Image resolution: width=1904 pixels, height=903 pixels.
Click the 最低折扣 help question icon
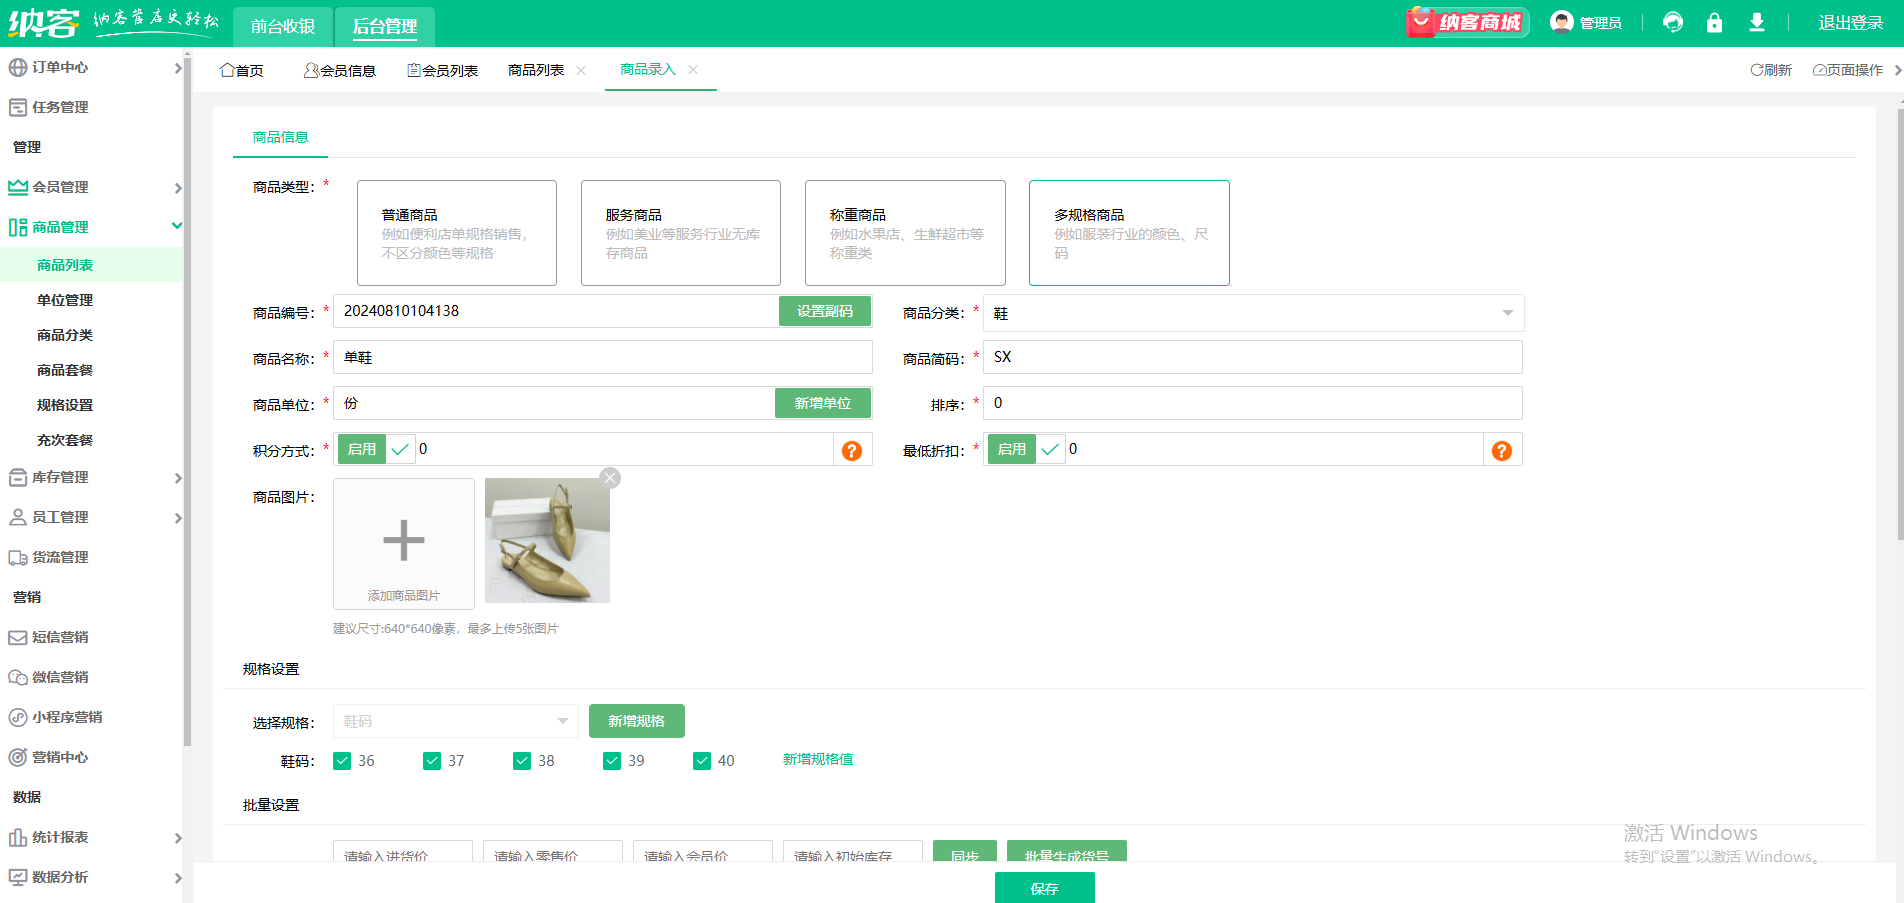coord(1502,451)
